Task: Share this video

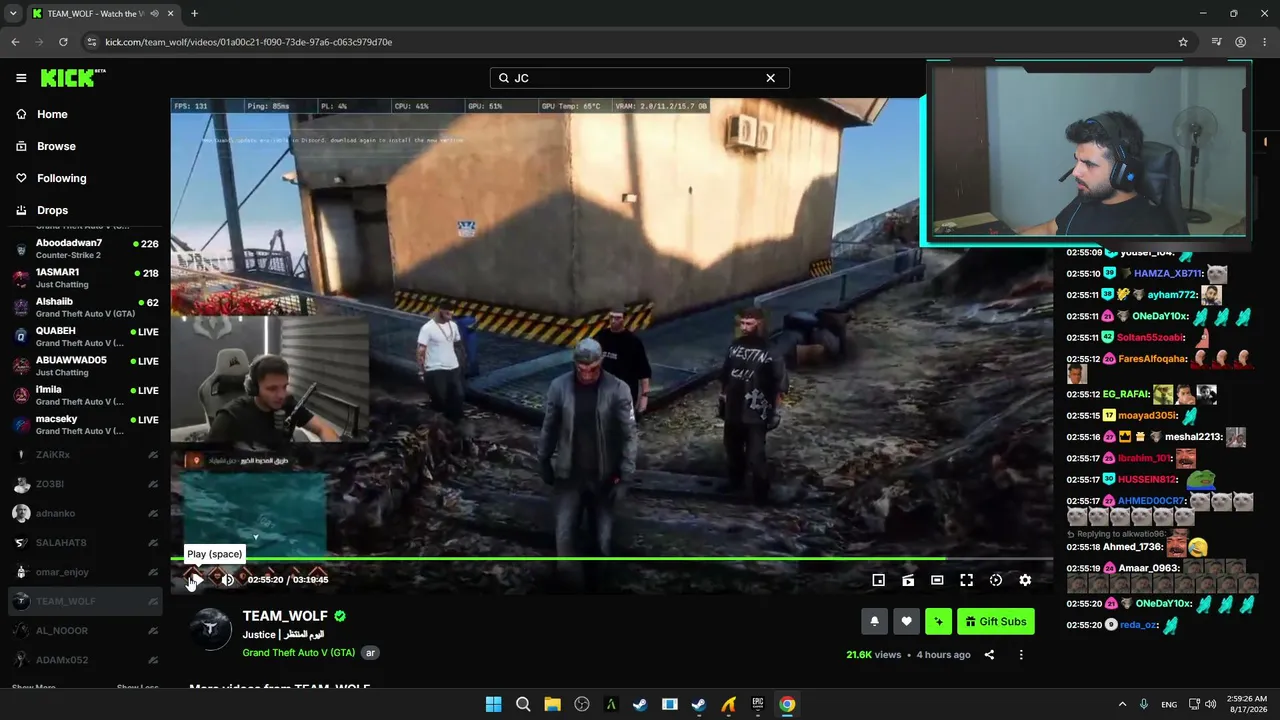Action: point(989,655)
